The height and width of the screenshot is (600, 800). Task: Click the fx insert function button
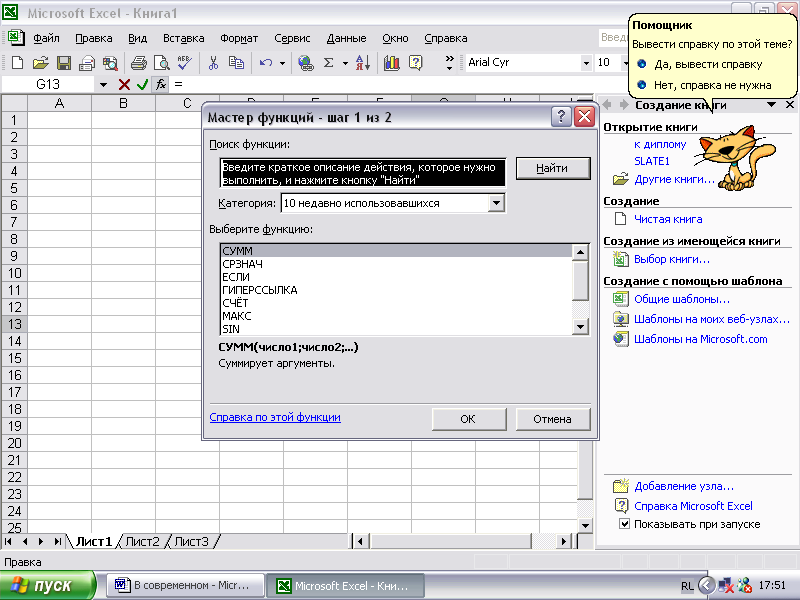click(161, 85)
